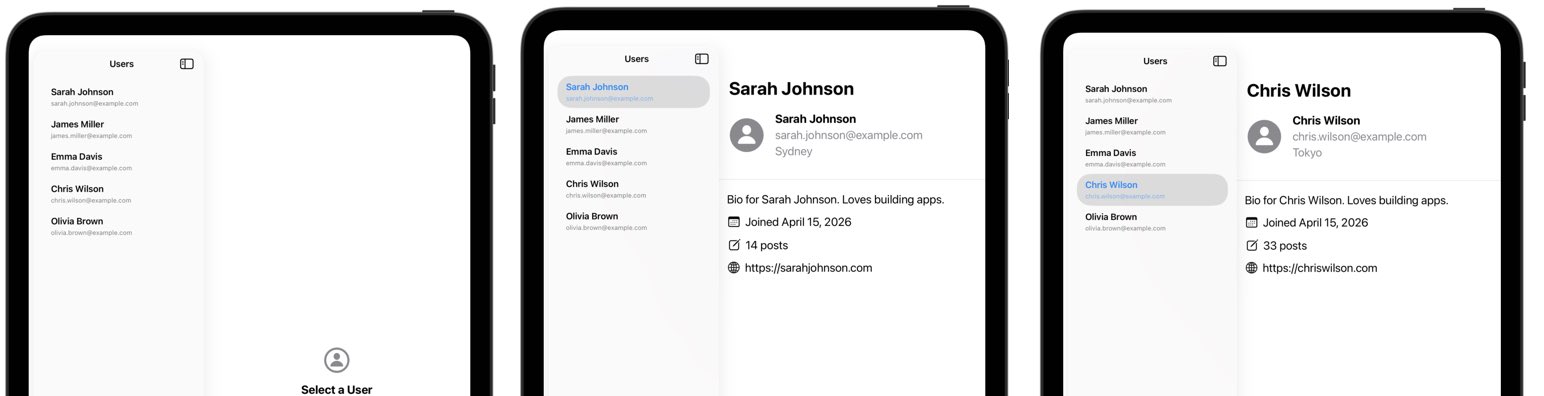Toggle sidebar icon in middle iPad
Viewport: 1544px width, 396px height.
coord(702,59)
